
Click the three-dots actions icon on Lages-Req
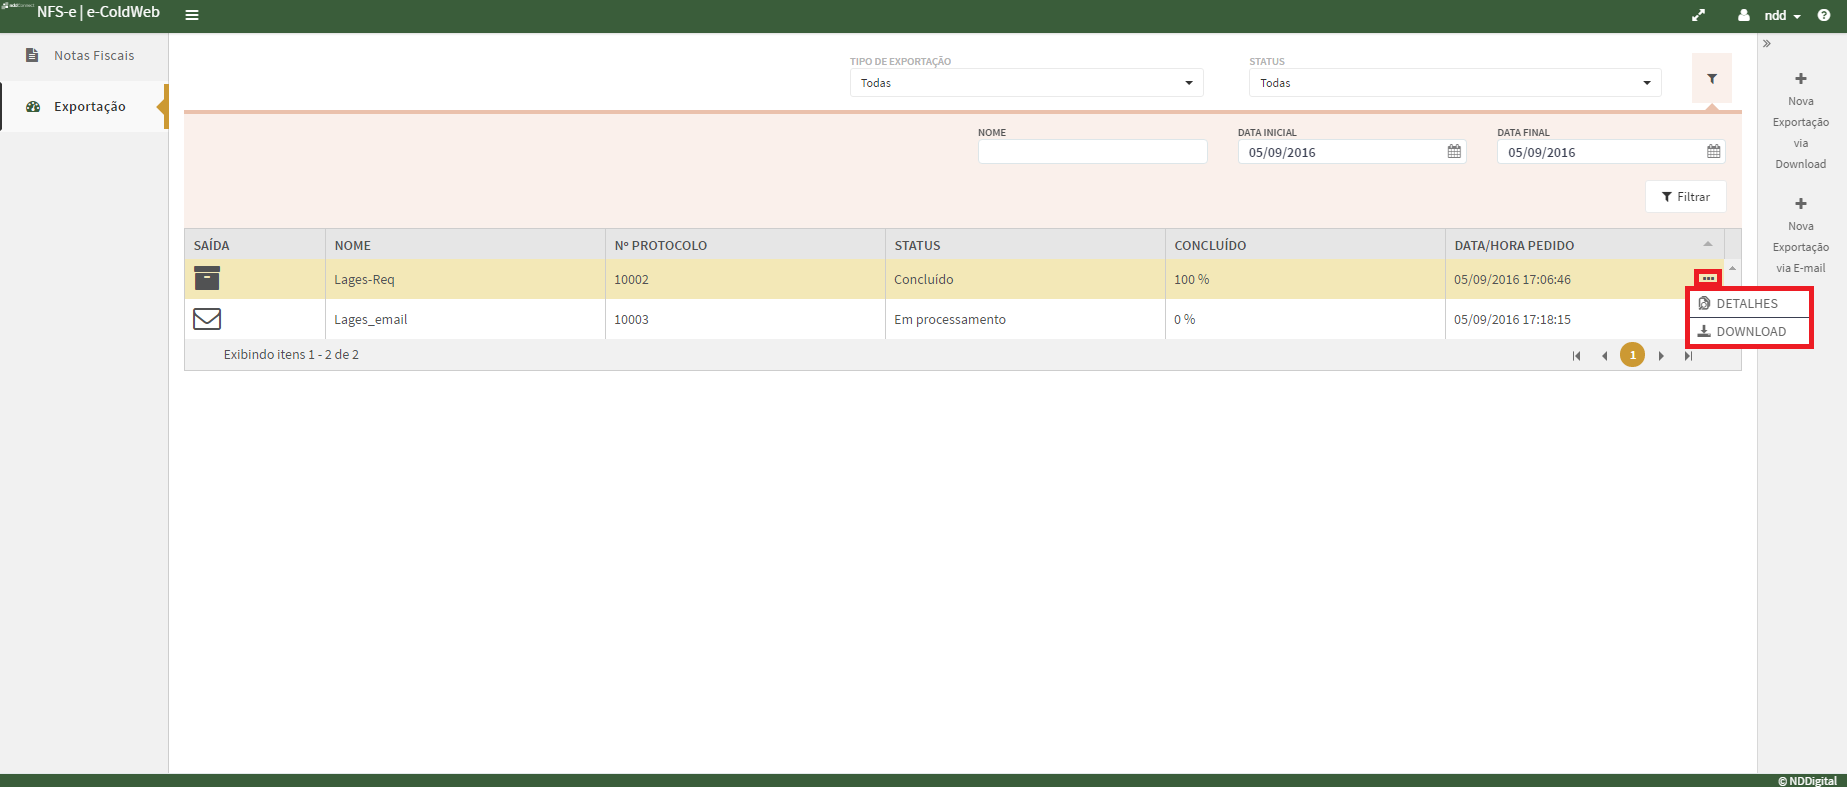pos(1708,278)
